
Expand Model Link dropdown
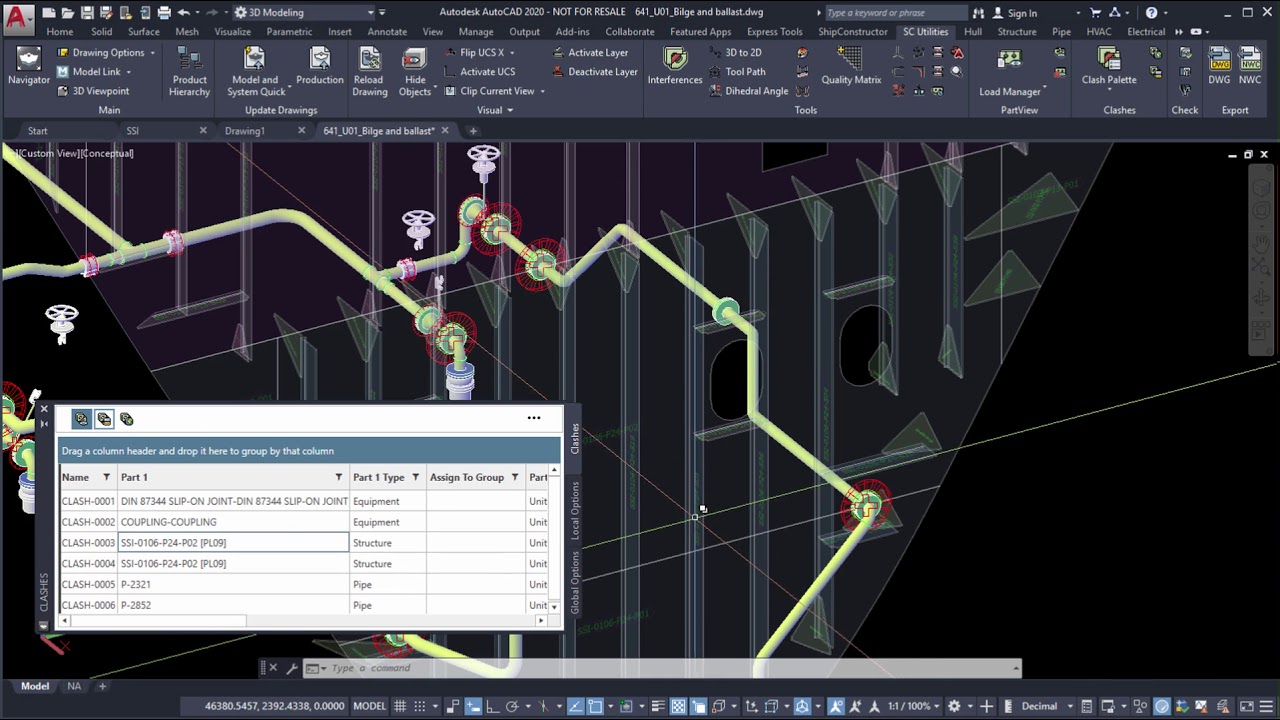(x=129, y=72)
